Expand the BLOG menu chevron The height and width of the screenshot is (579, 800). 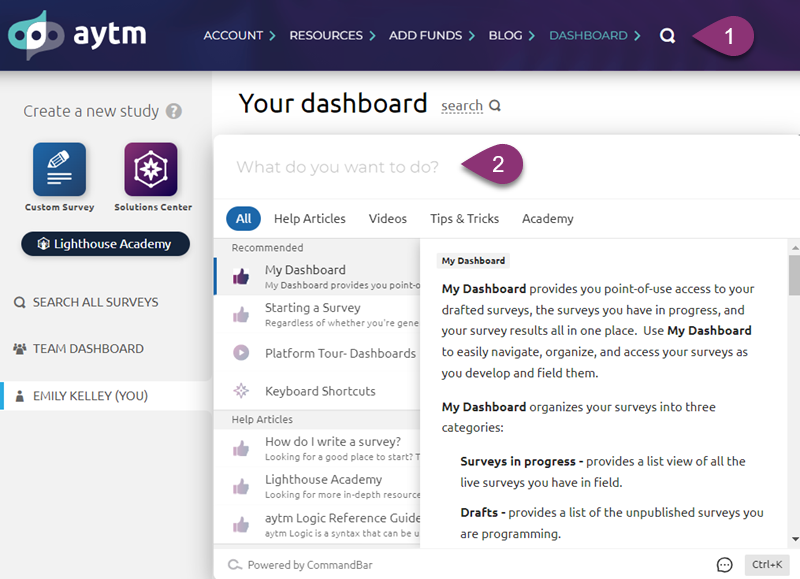click(531, 36)
